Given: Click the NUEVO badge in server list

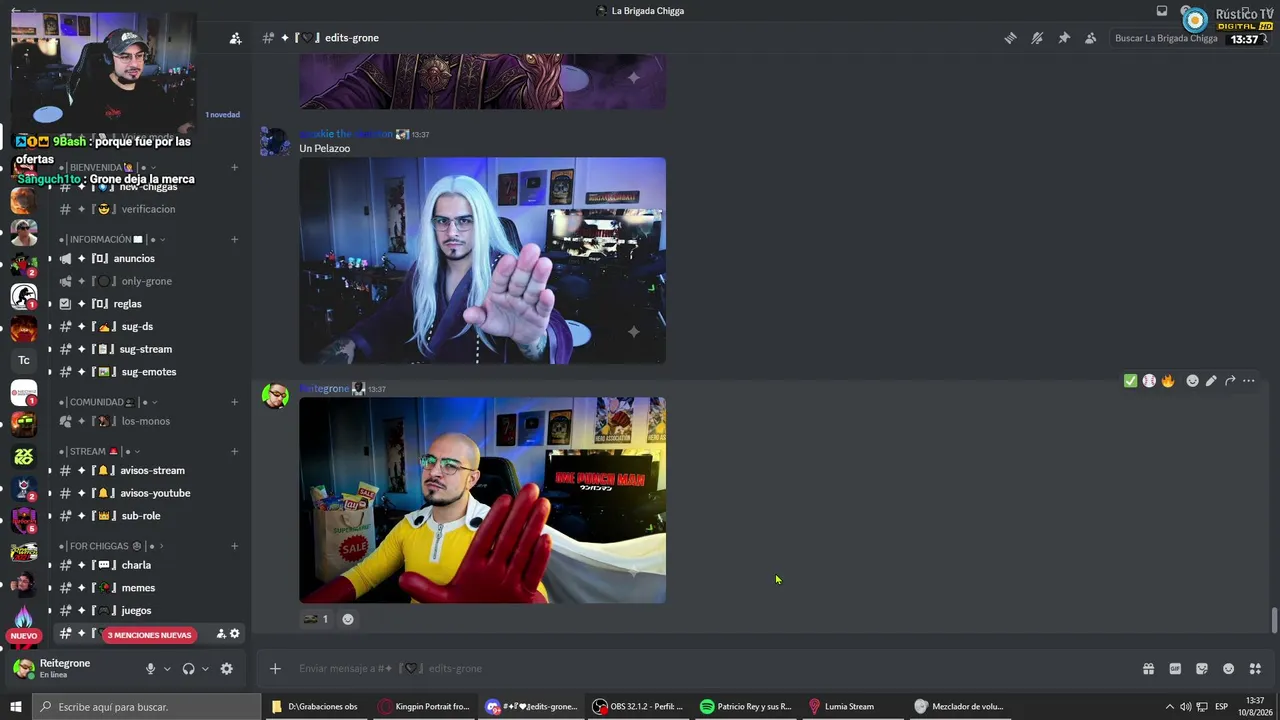Looking at the screenshot, I should (x=24, y=636).
